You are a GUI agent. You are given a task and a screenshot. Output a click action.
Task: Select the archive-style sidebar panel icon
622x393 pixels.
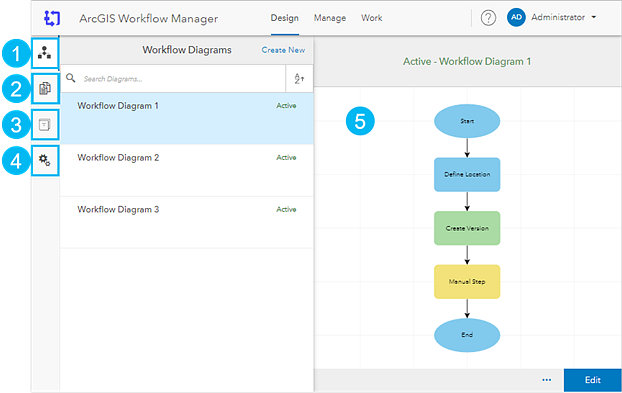coord(44,125)
